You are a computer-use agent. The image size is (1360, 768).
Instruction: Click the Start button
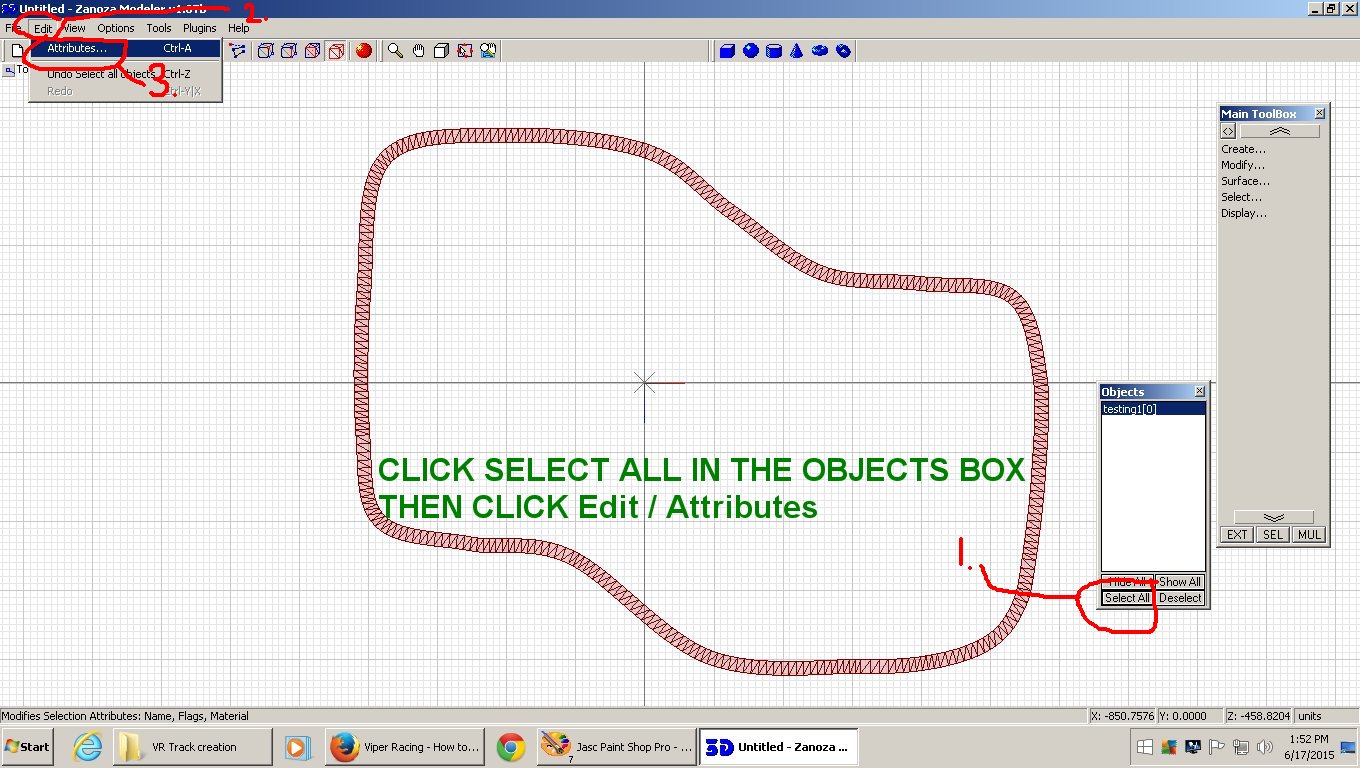28,747
